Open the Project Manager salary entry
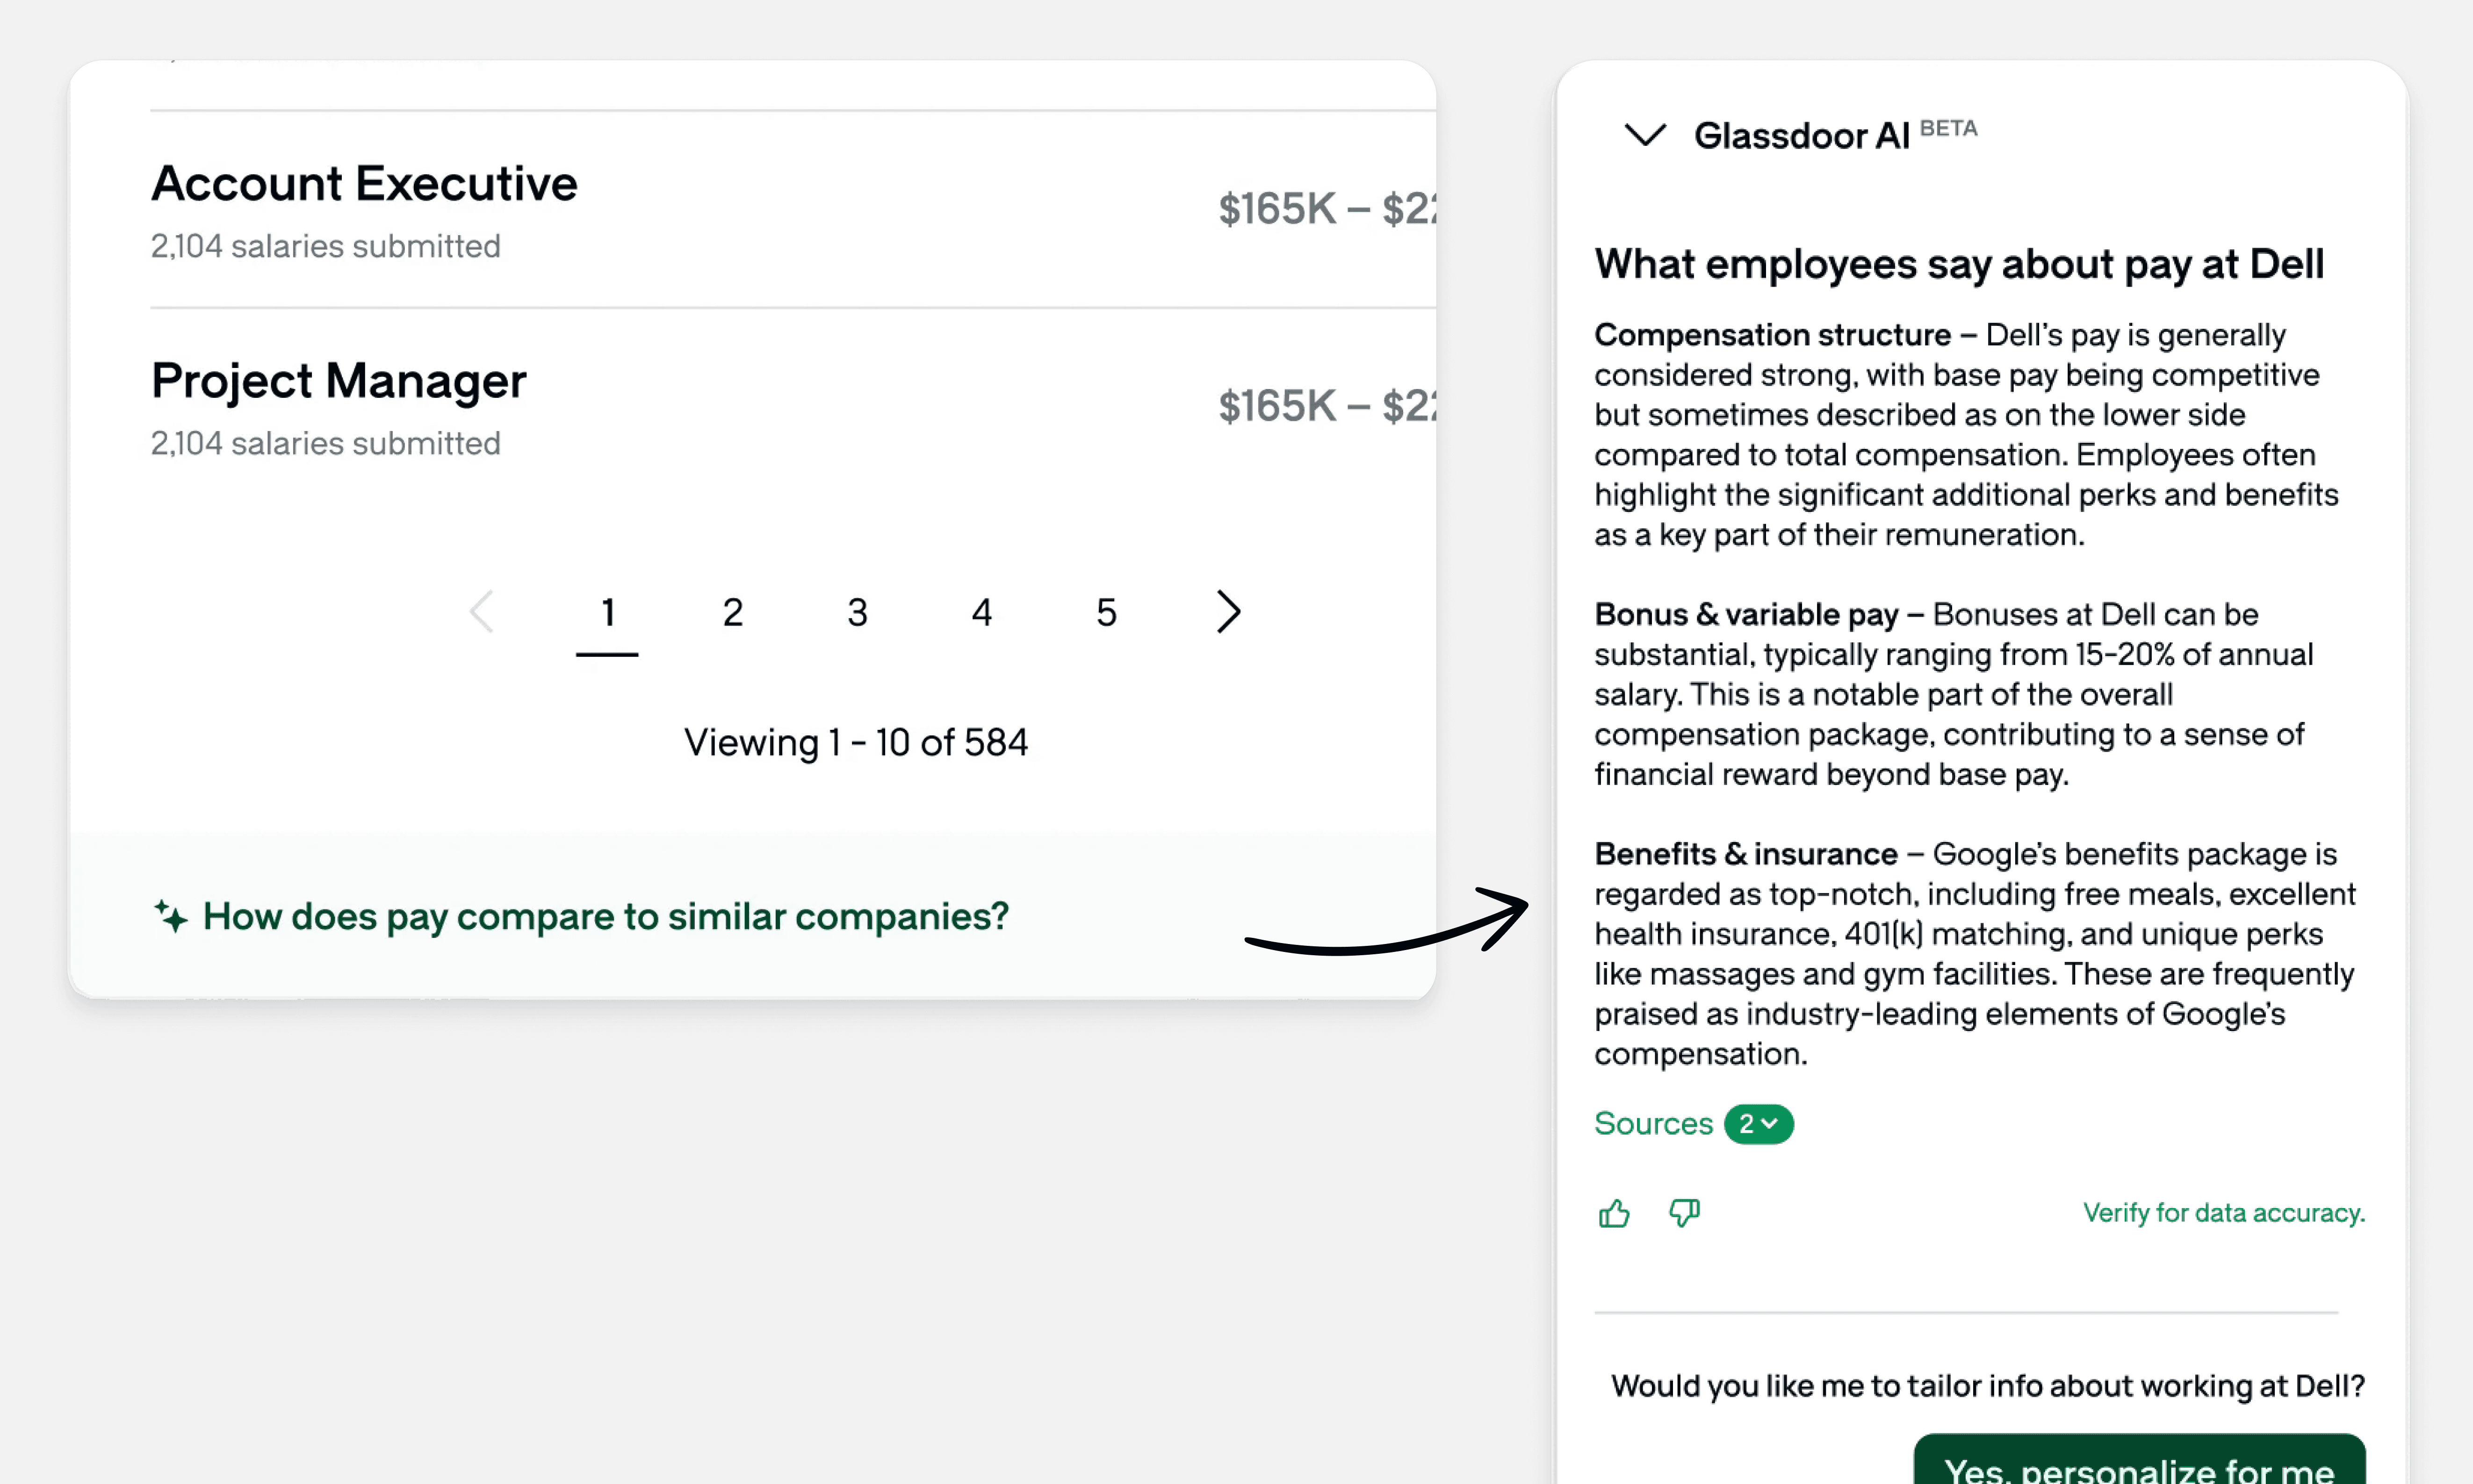 pos(338,381)
